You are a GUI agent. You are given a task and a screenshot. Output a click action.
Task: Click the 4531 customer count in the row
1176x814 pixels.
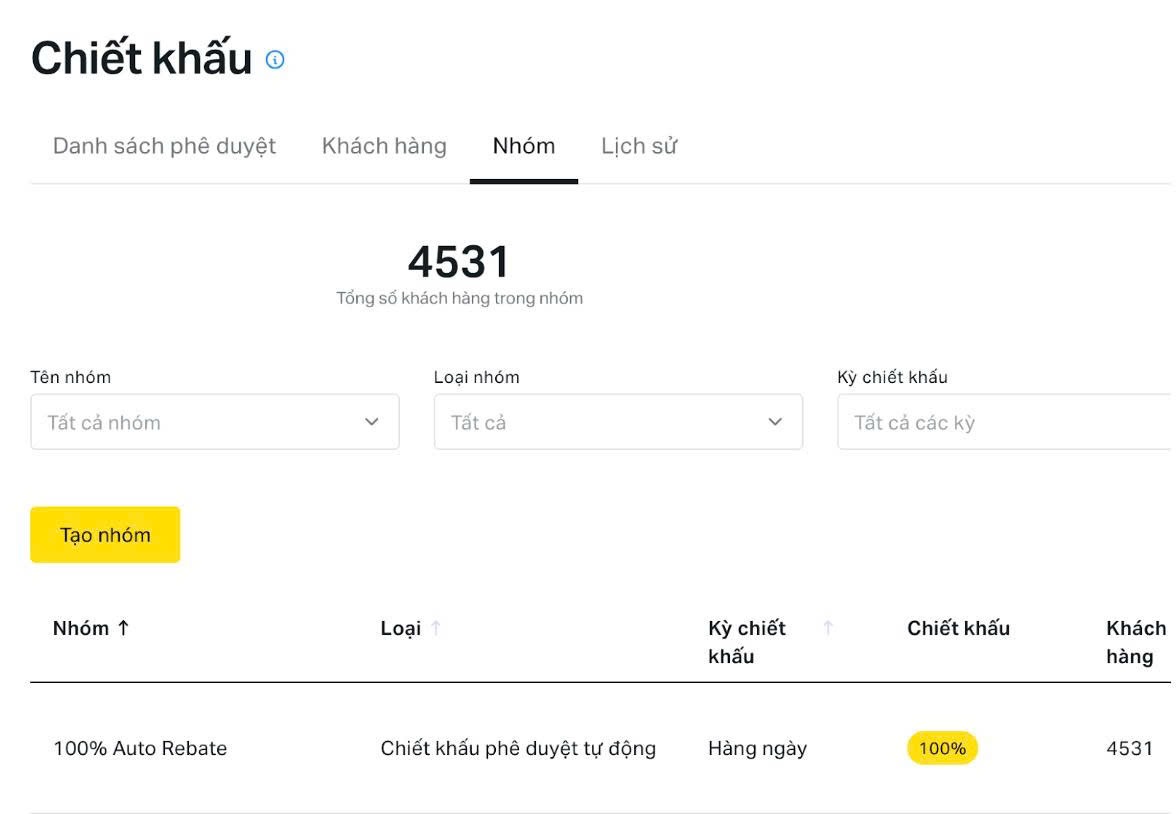tap(1129, 748)
